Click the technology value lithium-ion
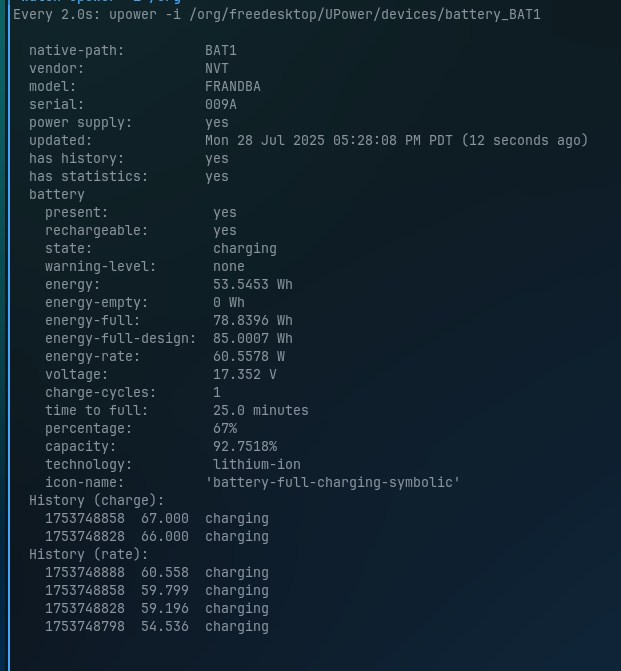This screenshot has height=671, width=621. pos(257,465)
